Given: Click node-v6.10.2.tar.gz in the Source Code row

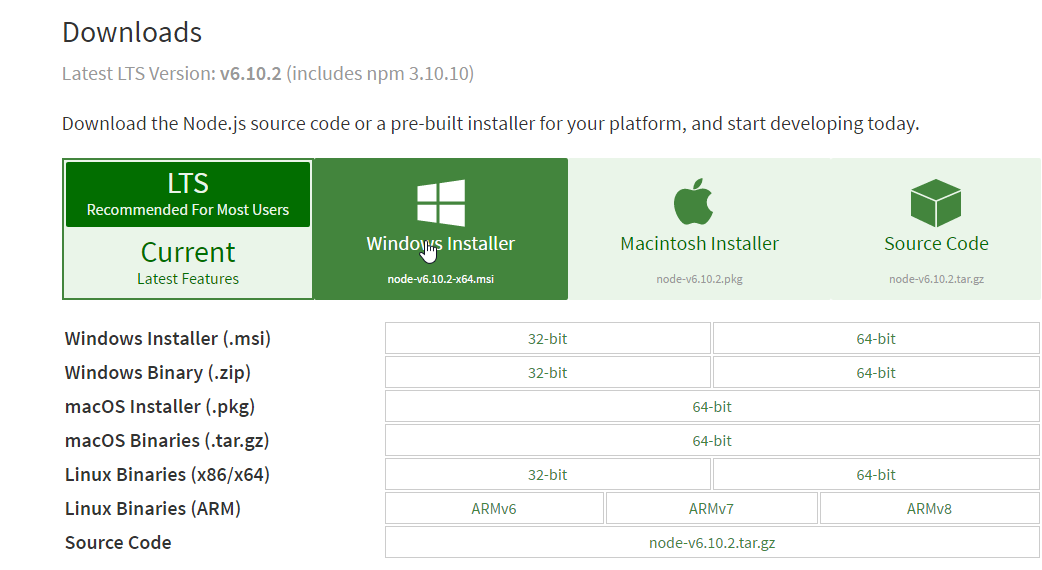Looking at the screenshot, I should point(712,542).
